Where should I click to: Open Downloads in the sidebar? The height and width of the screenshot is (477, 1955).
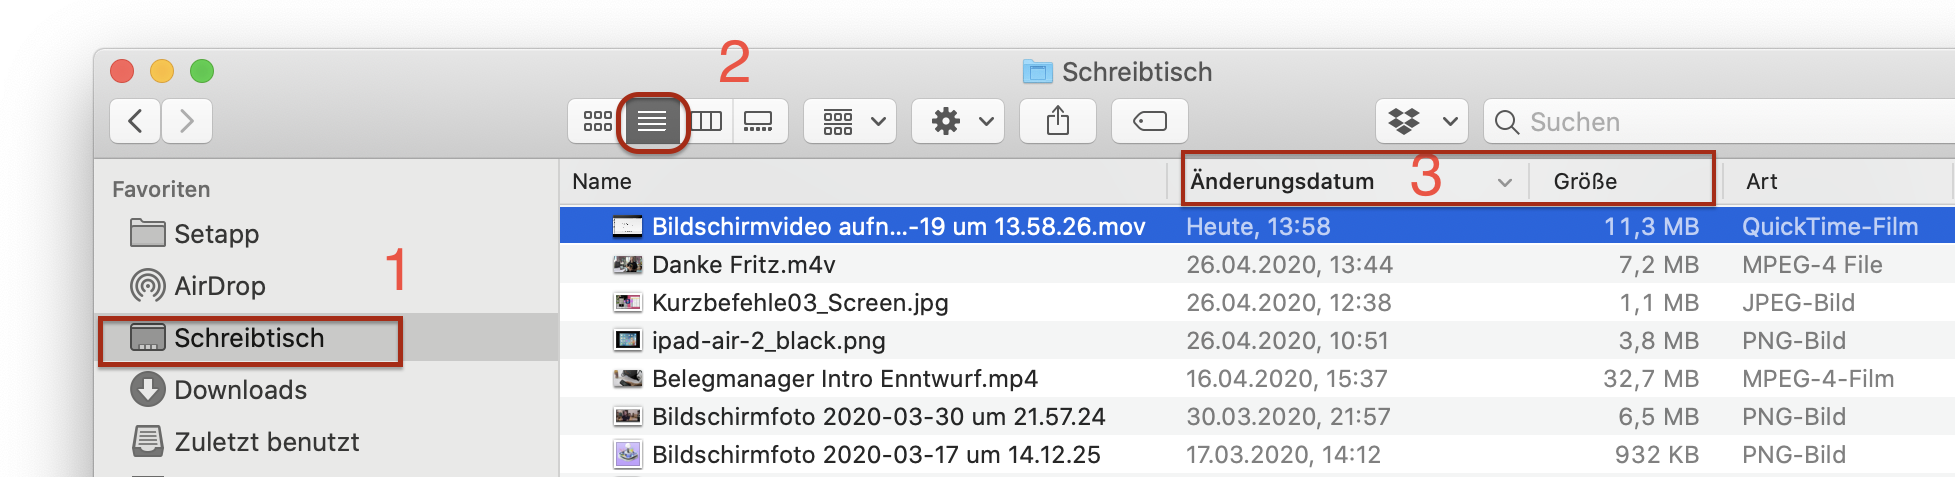(240, 390)
